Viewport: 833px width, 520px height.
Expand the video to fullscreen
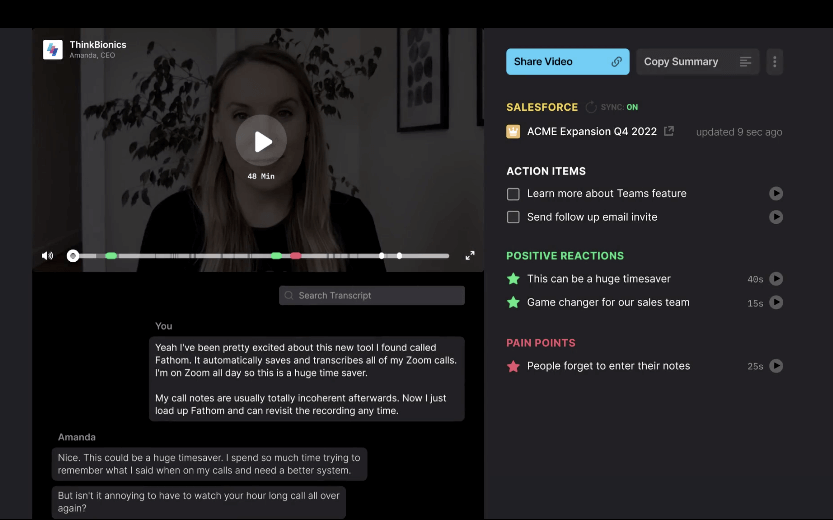coord(470,255)
